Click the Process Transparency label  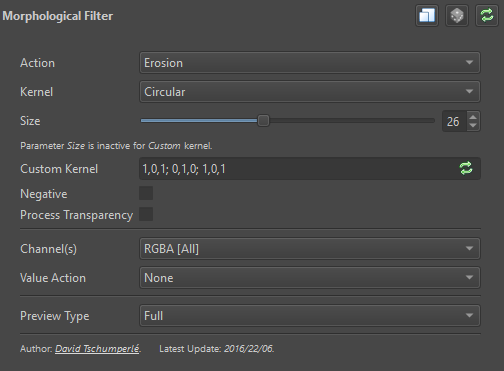pyautogui.click(x=76, y=215)
